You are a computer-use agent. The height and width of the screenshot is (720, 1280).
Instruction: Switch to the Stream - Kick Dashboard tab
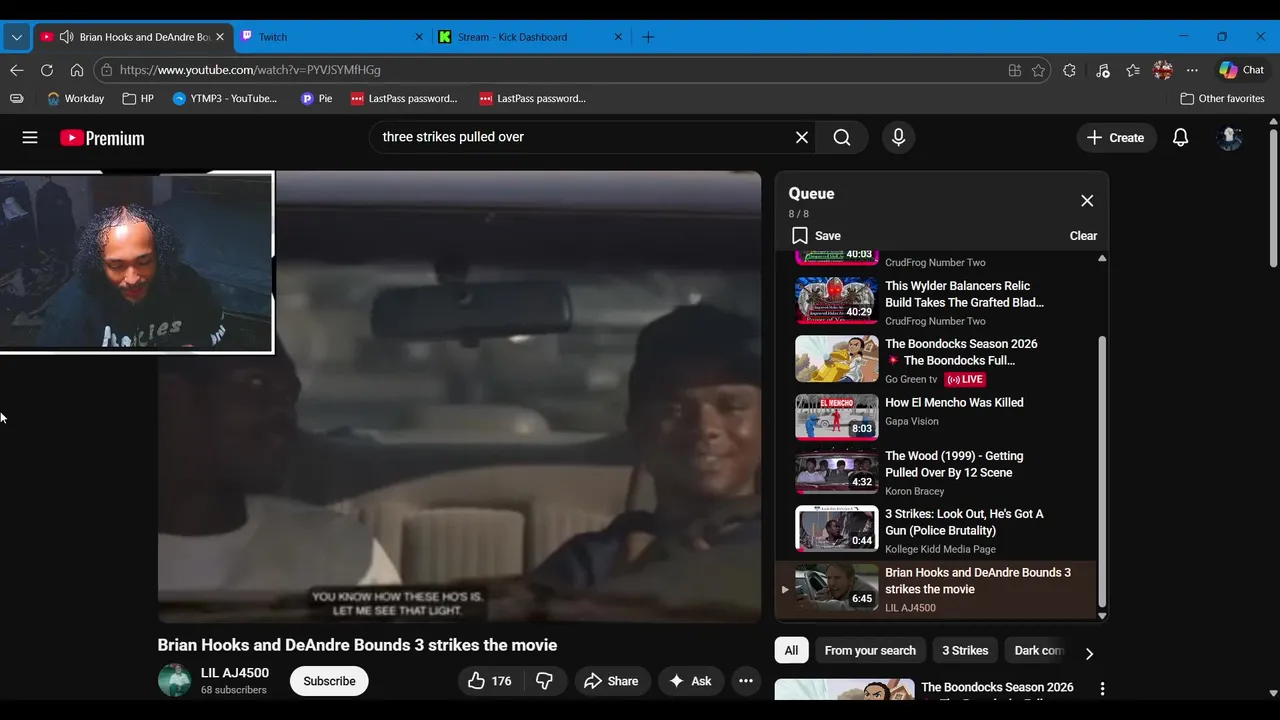[531, 37]
